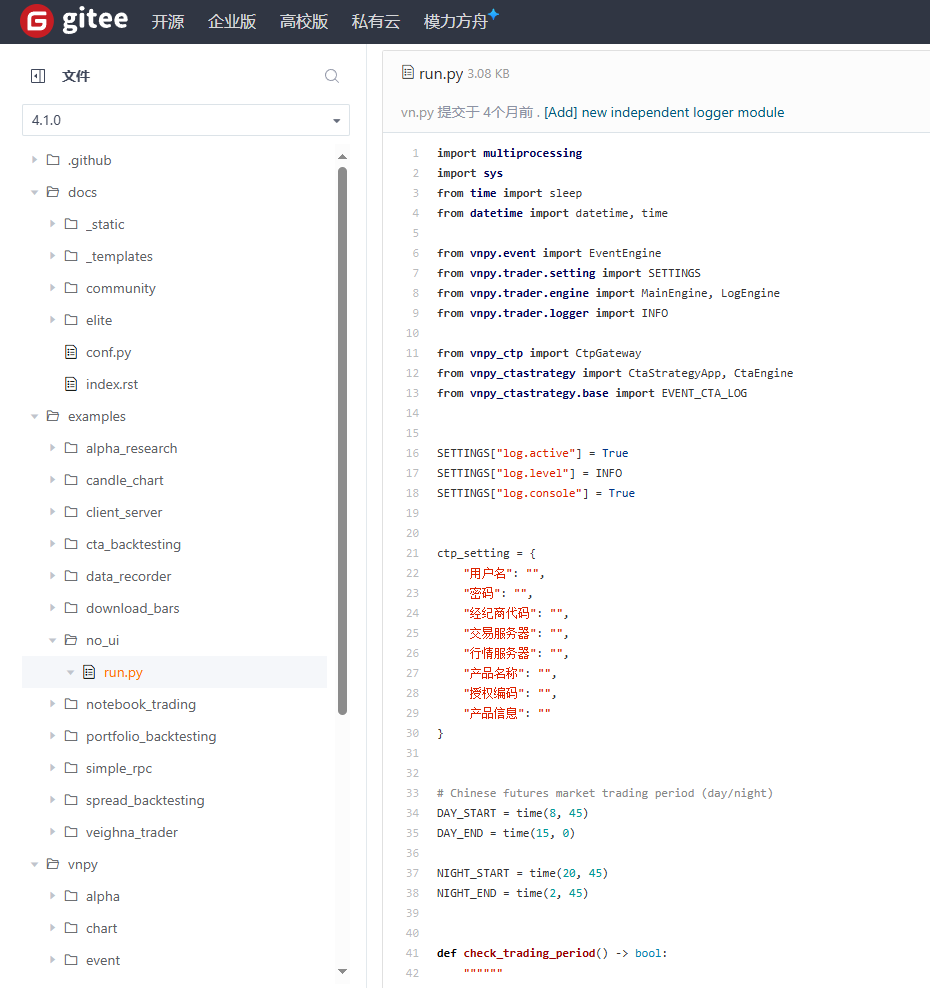Click the chart folder icon

tap(71, 928)
